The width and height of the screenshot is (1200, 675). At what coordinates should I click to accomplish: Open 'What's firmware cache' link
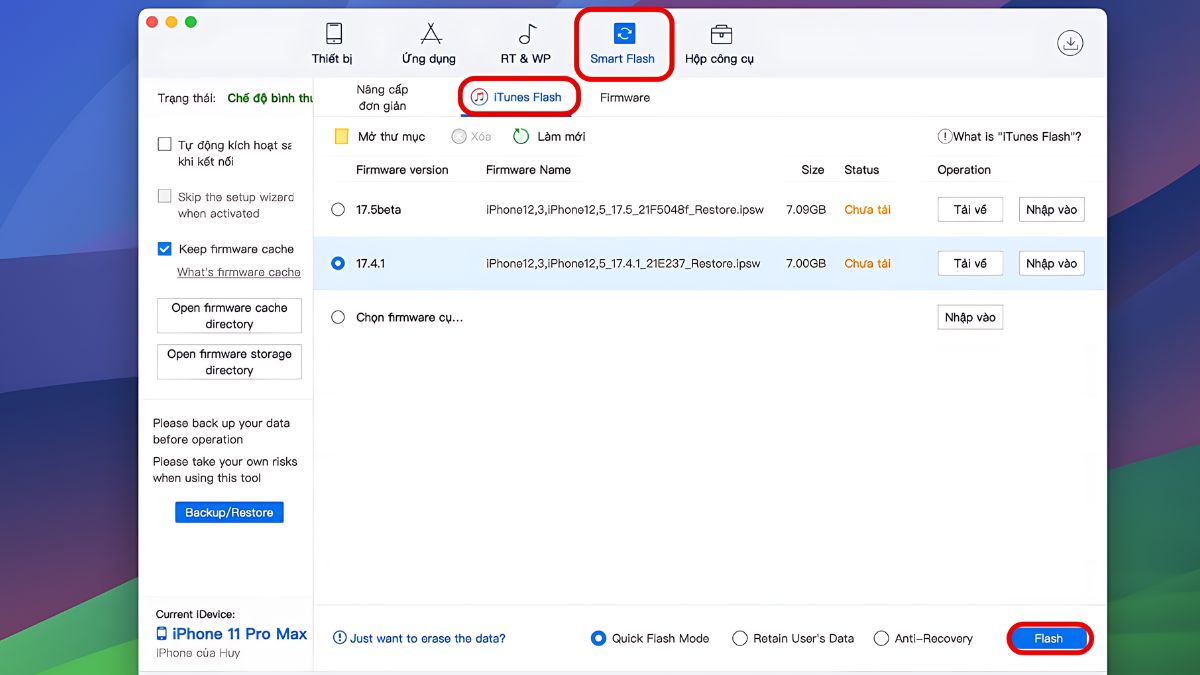click(x=239, y=272)
